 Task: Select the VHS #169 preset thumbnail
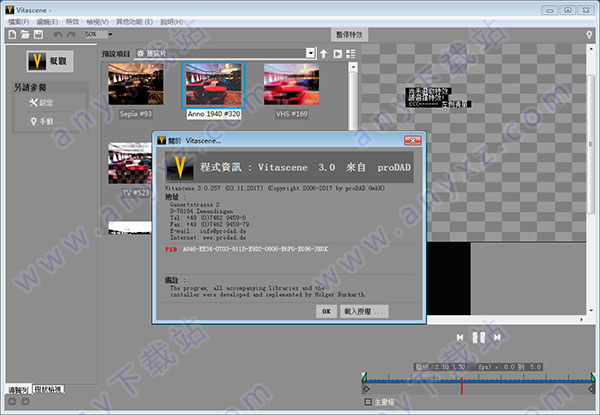click(x=292, y=84)
